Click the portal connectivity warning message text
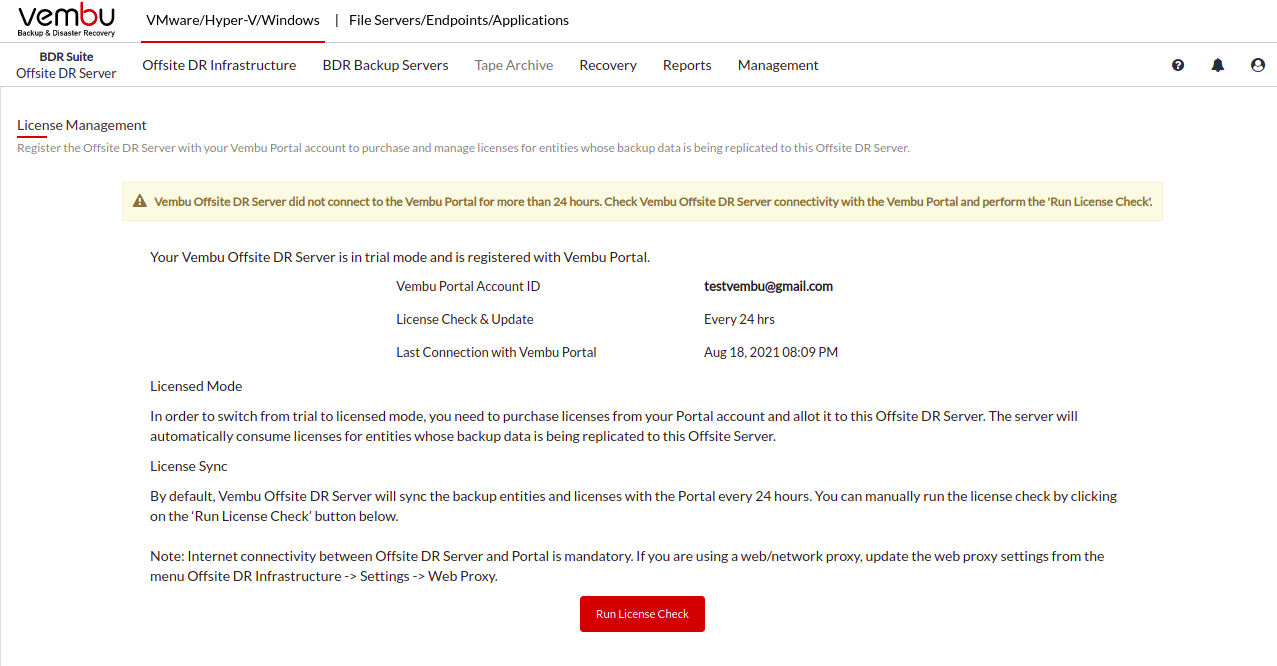 point(653,201)
